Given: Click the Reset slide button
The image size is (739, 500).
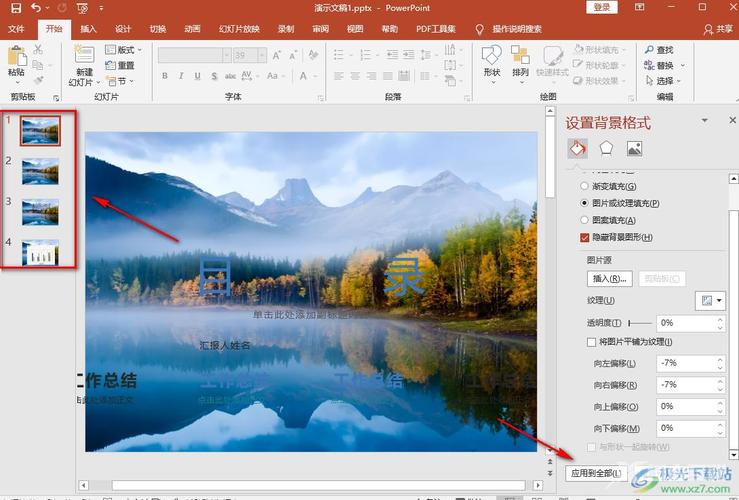Looking at the screenshot, I should pos(120,65).
